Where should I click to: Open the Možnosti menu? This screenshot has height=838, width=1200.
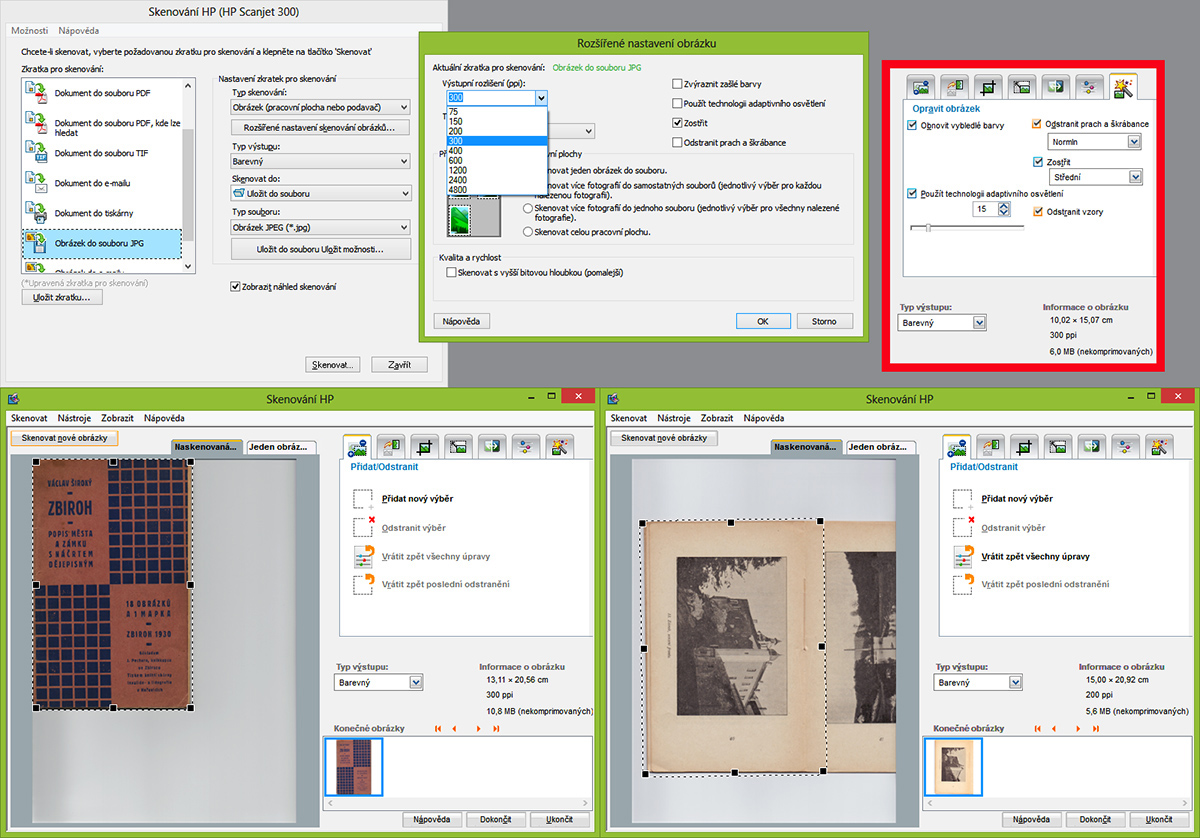29,31
